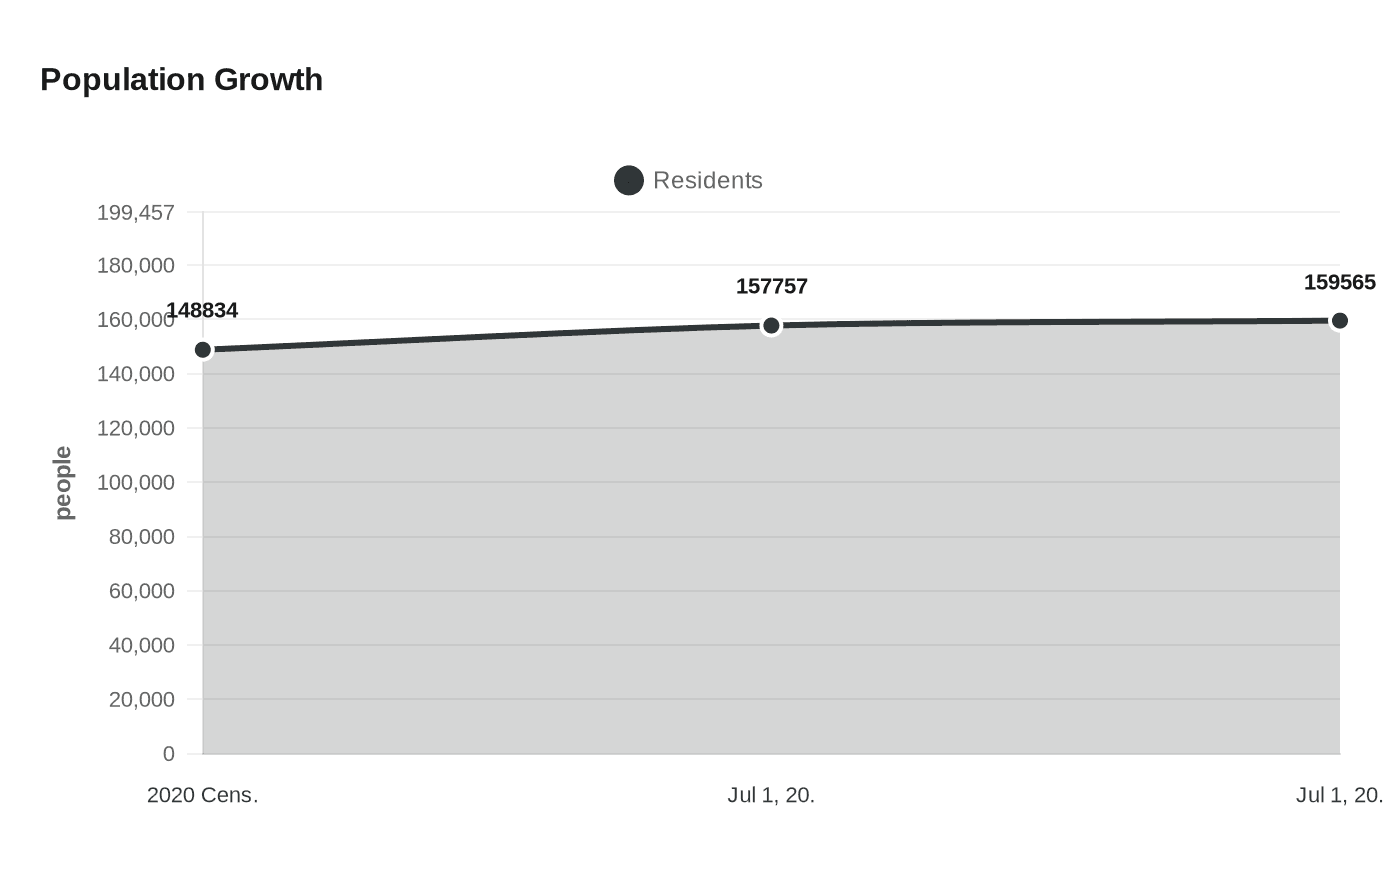Select the "people" y-axis title
Image resolution: width=1400 pixels, height=880 pixels.
[x=63, y=483]
